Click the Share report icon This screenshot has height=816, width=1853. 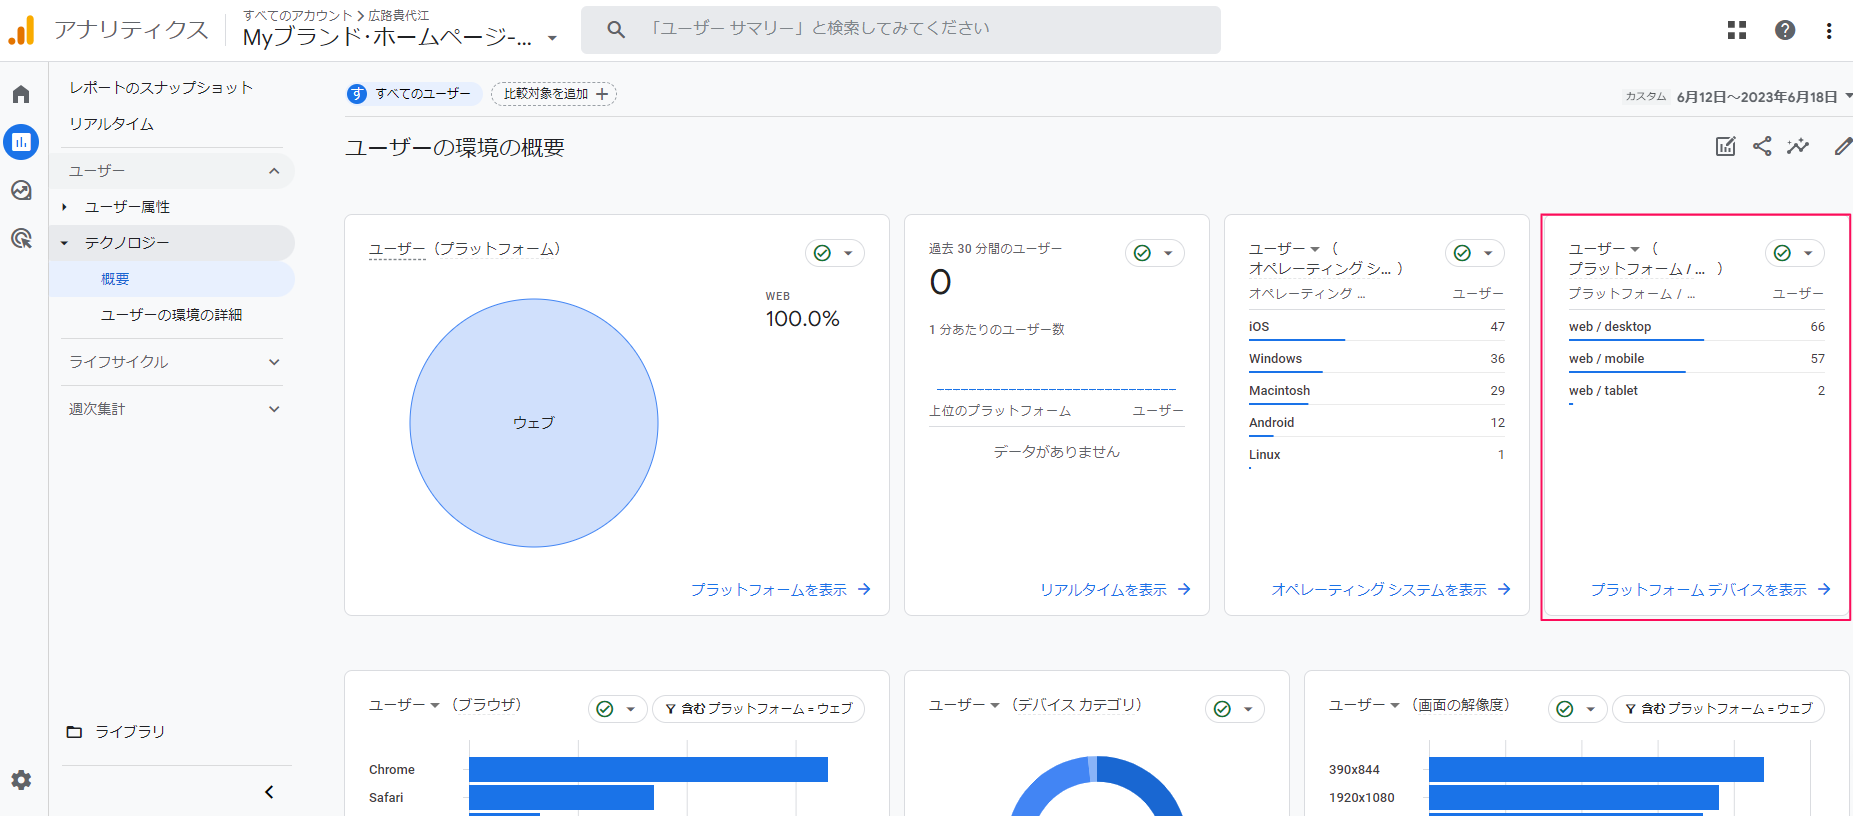coord(1762,147)
